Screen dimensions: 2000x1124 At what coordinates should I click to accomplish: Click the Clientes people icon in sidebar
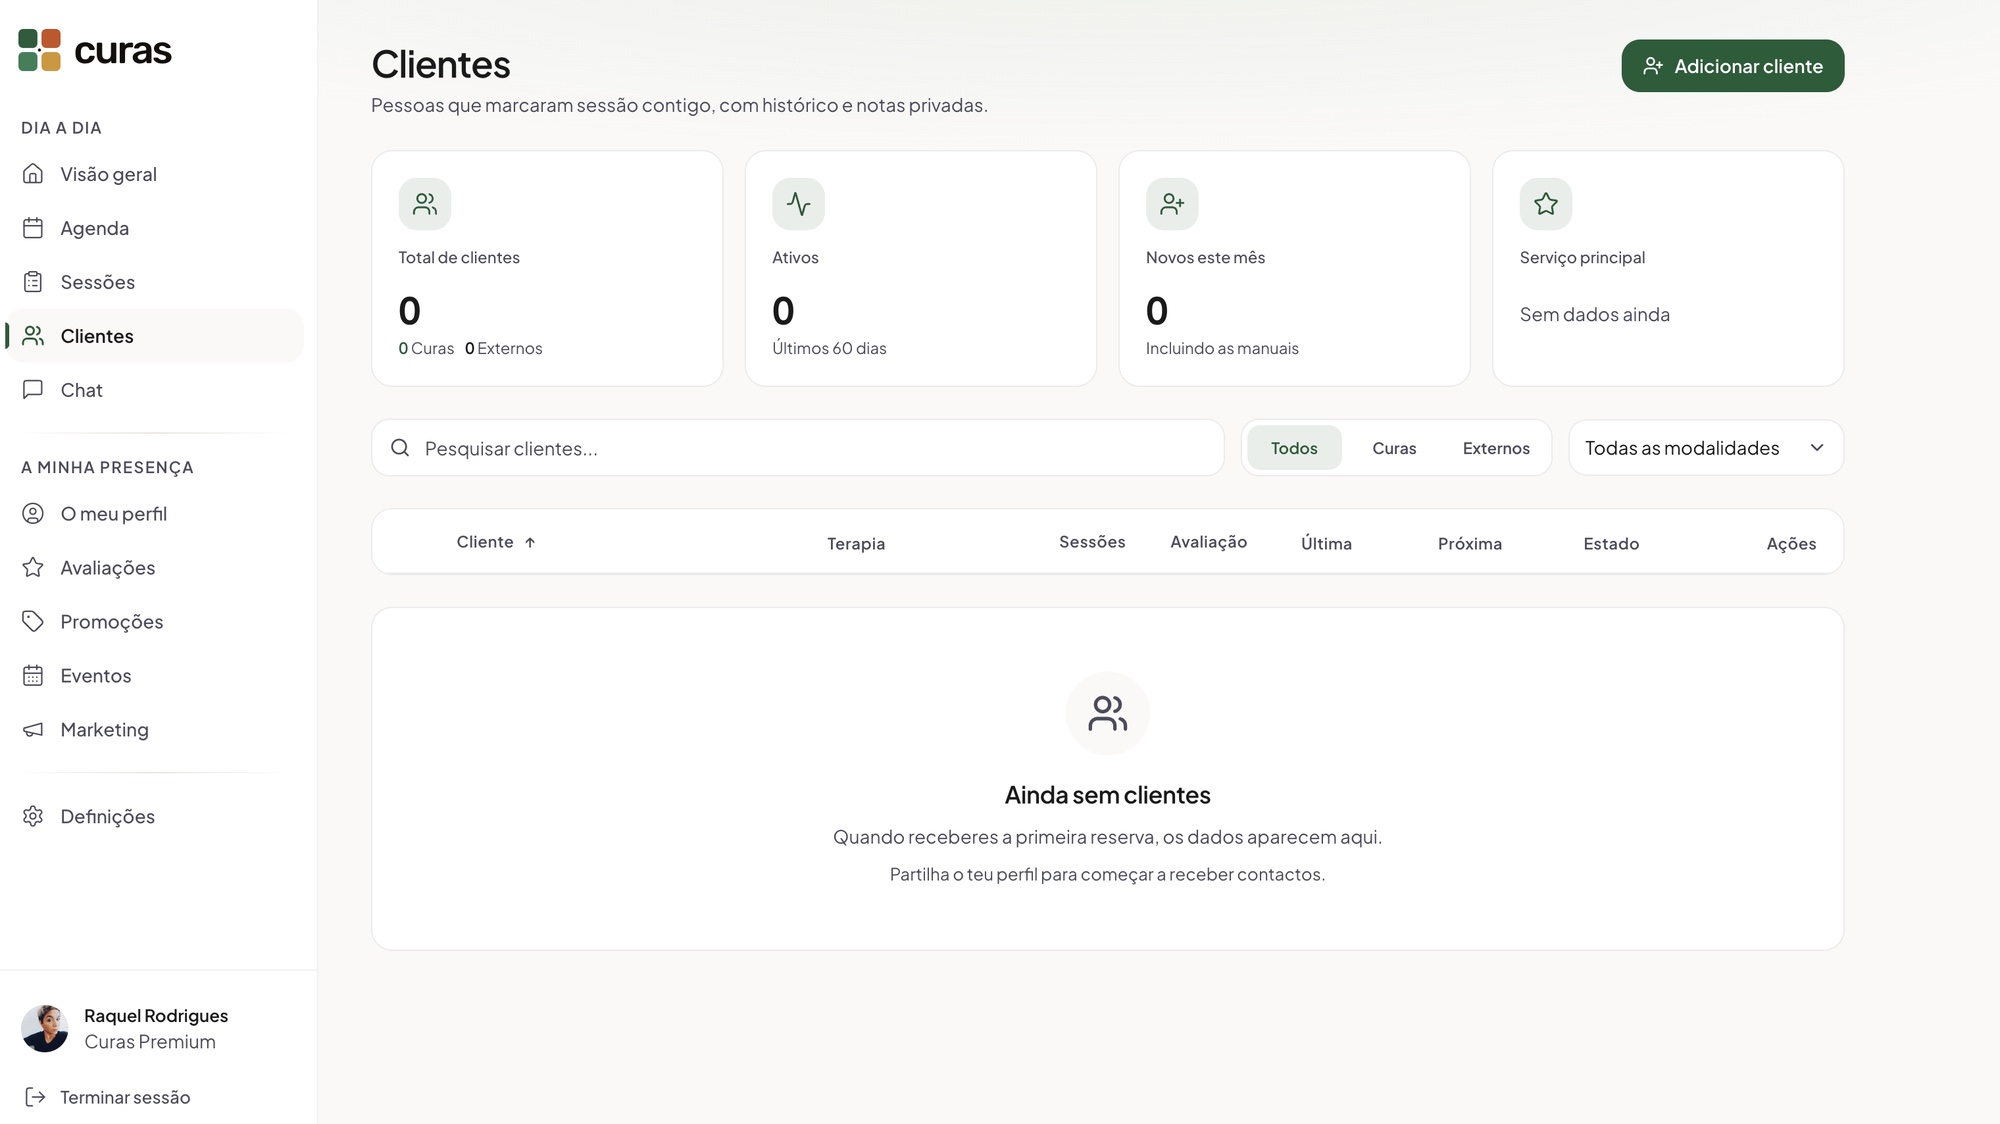pyautogui.click(x=33, y=336)
